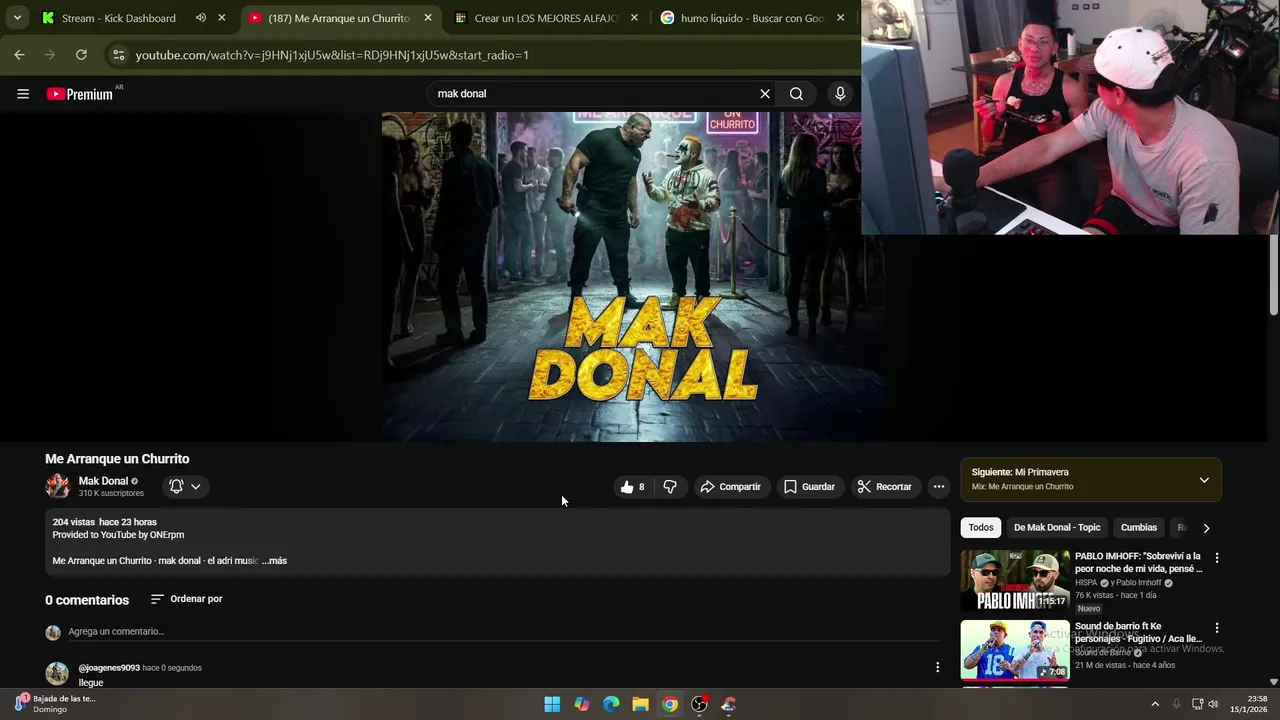
Task: Open 'PABLO IMHOFF: Sobreviví a la' title
Action: [x=1139, y=562]
